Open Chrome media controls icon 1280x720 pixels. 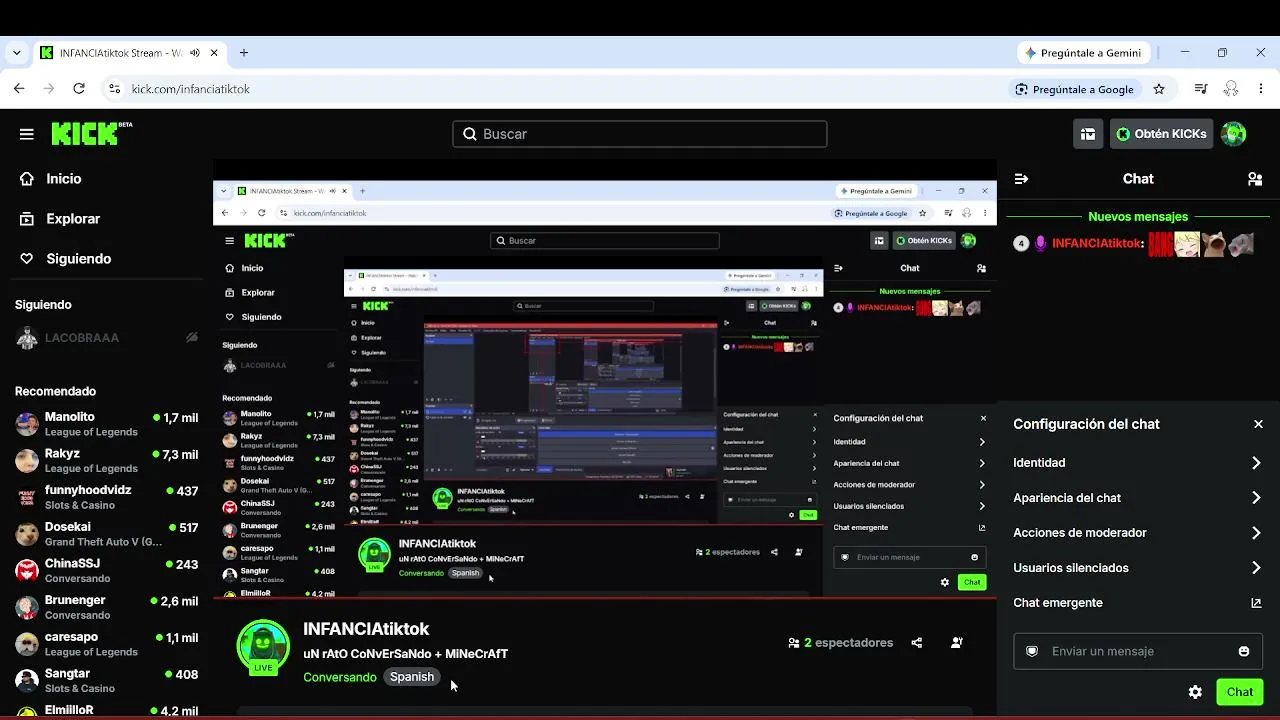point(1201,89)
